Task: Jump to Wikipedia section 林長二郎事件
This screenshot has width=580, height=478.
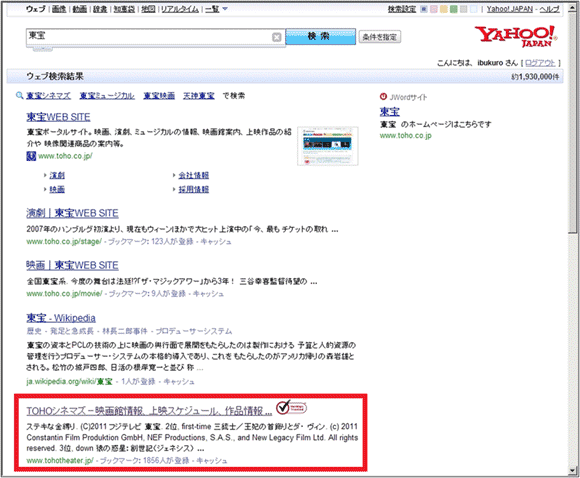Action: (x=125, y=331)
